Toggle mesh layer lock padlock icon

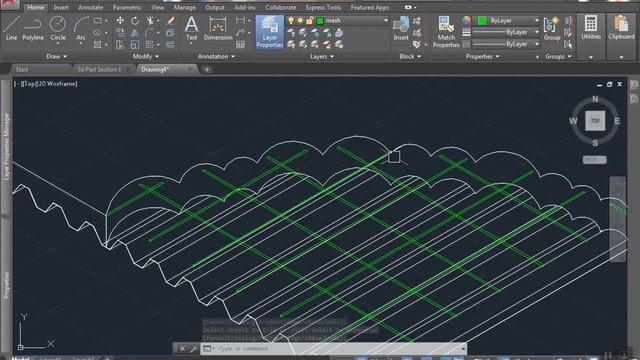[310, 20]
